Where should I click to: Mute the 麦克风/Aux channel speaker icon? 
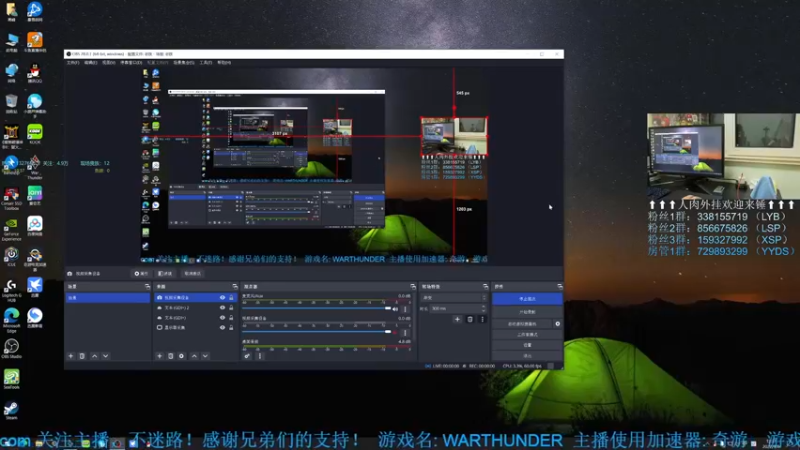click(x=395, y=309)
